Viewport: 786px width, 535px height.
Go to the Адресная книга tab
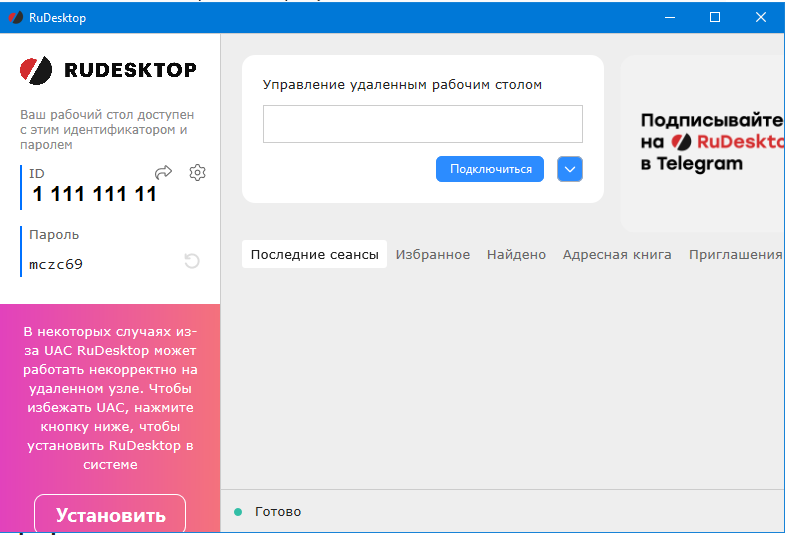point(617,254)
